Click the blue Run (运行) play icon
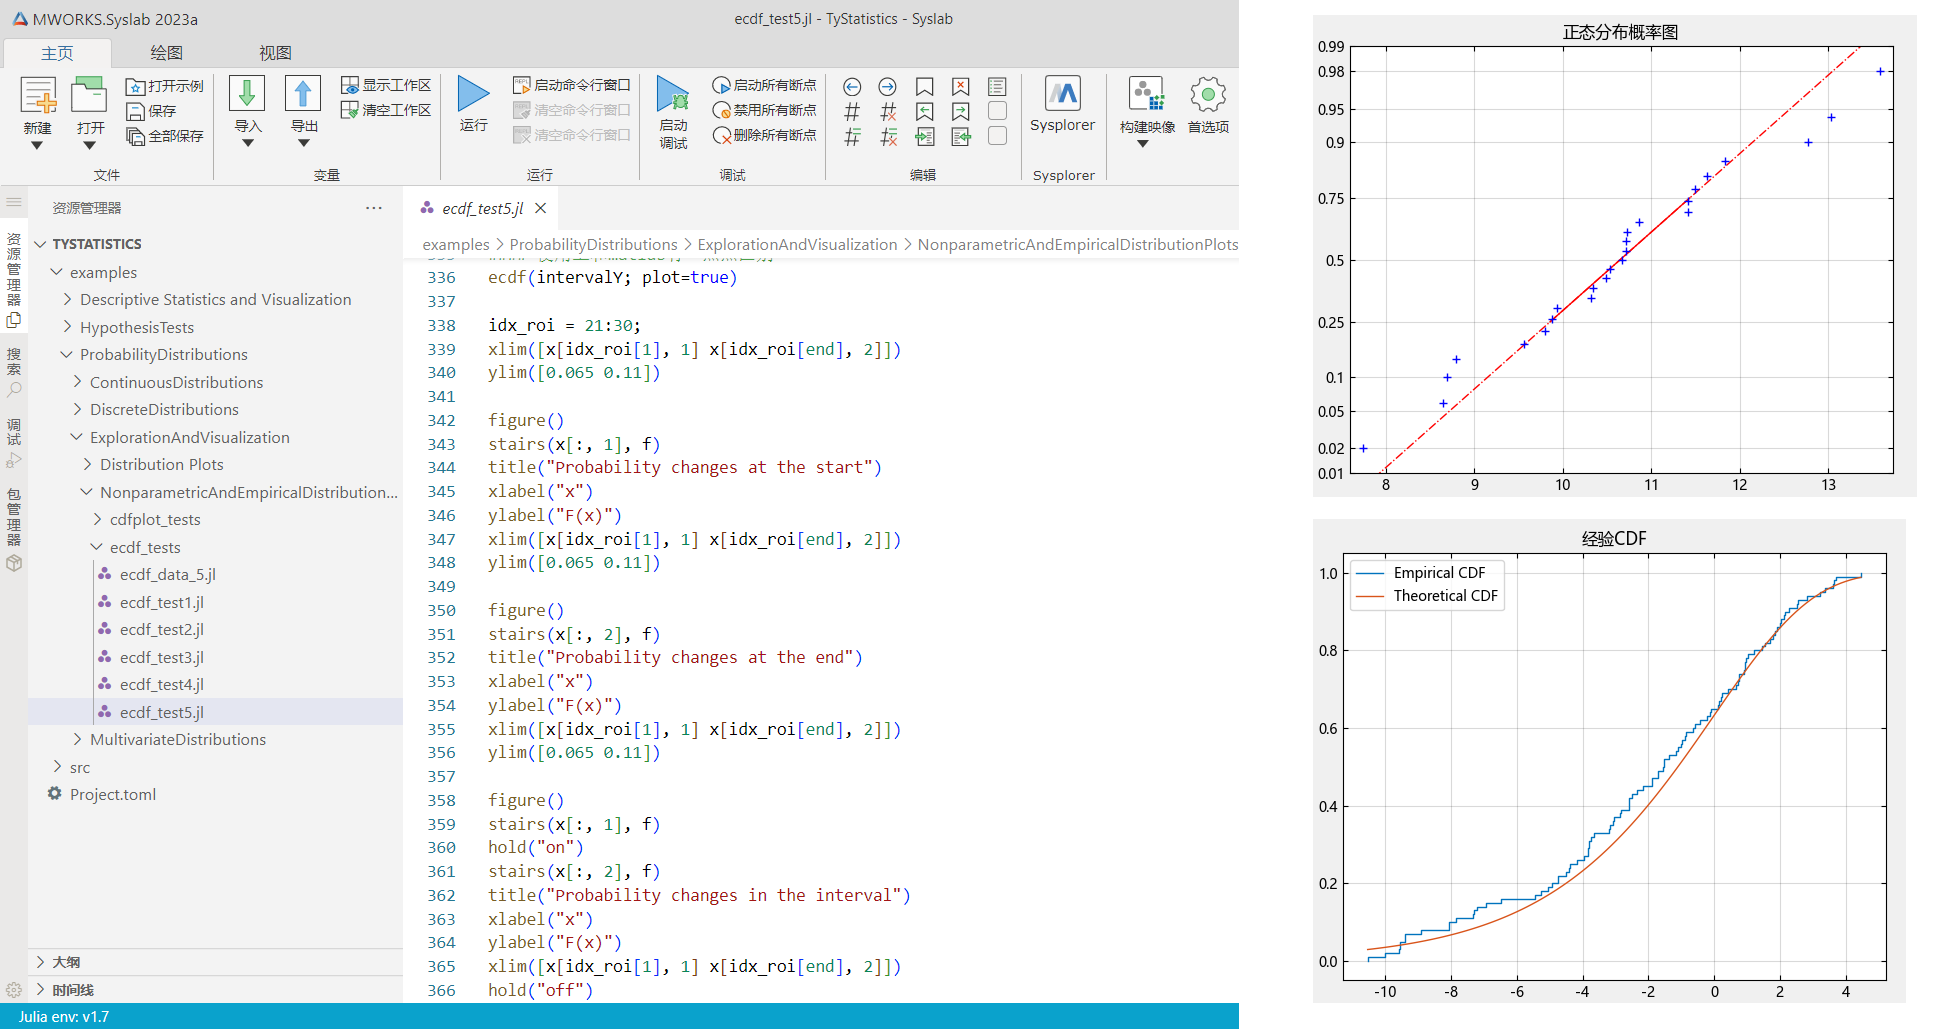 [x=473, y=95]
